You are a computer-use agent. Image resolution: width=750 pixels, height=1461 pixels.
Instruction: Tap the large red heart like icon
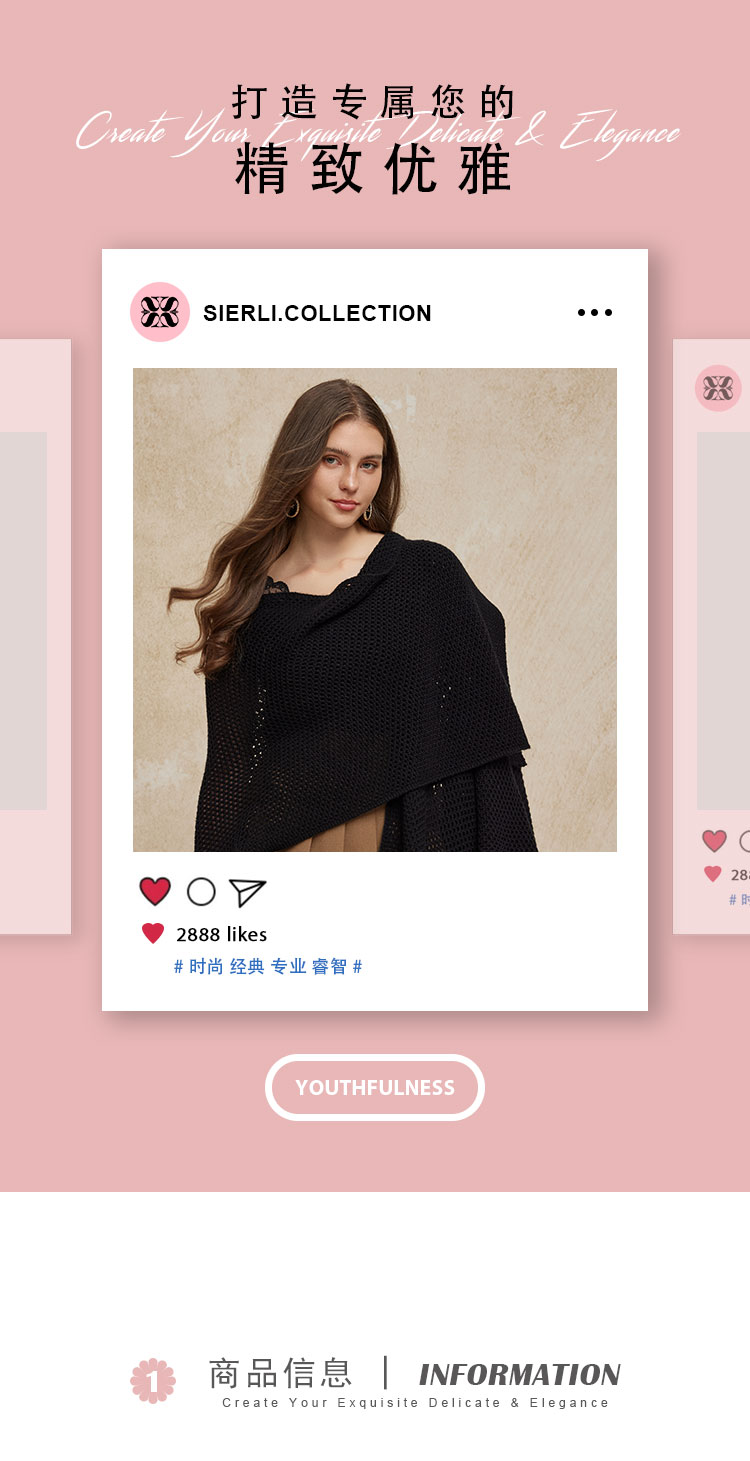coord(155,891)
